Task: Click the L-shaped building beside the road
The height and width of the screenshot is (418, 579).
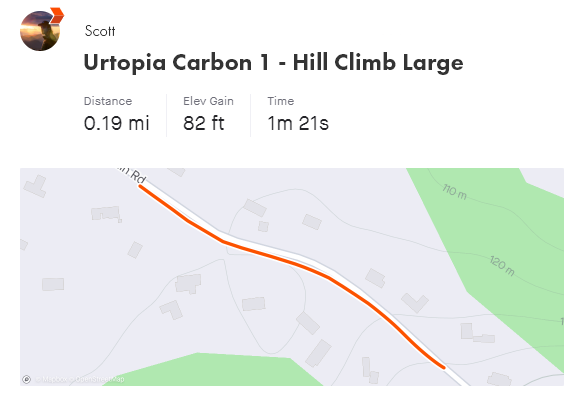Action: point(415,302)
